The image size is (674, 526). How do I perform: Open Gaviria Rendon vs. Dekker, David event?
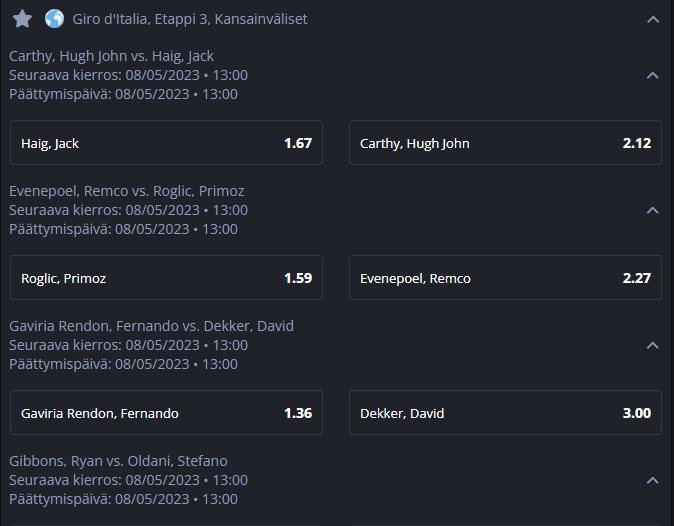point(151,326)
